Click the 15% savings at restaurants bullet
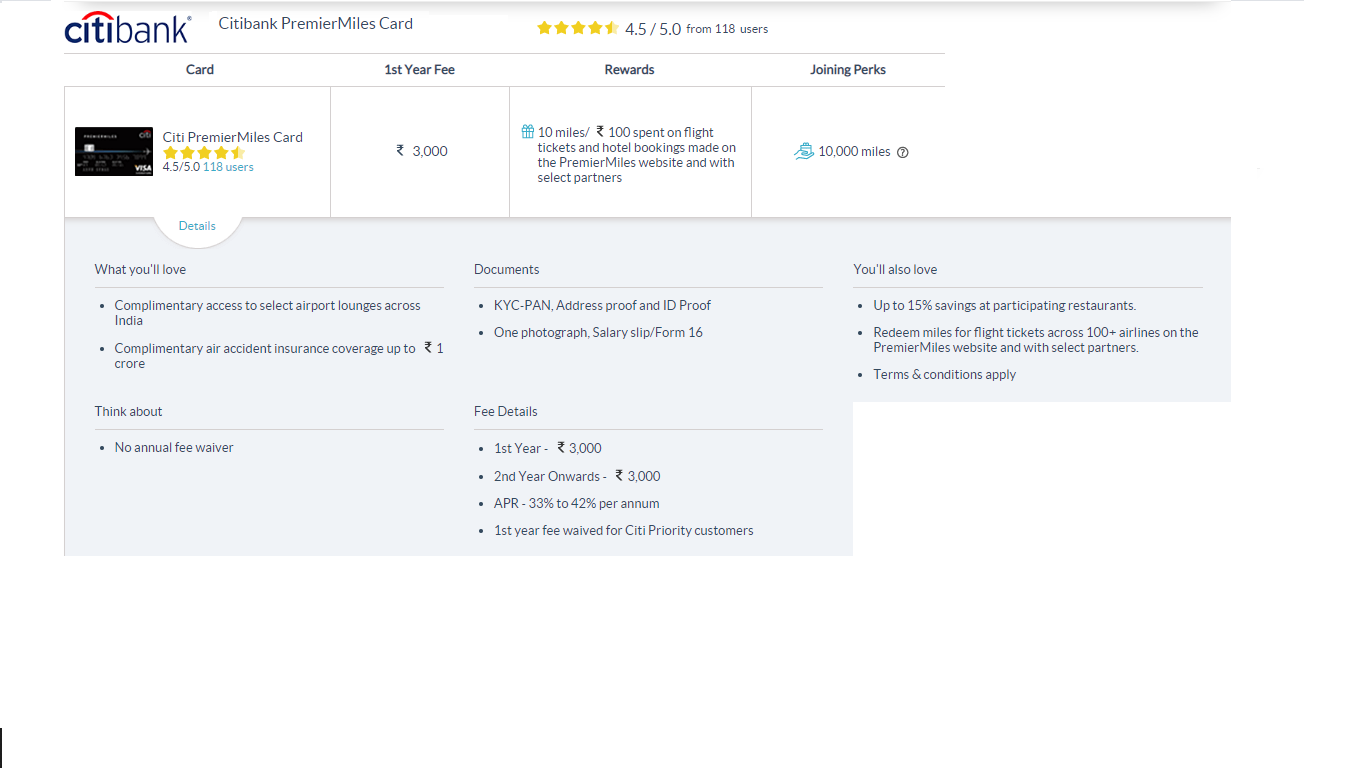 click(x=1005, y=305)
